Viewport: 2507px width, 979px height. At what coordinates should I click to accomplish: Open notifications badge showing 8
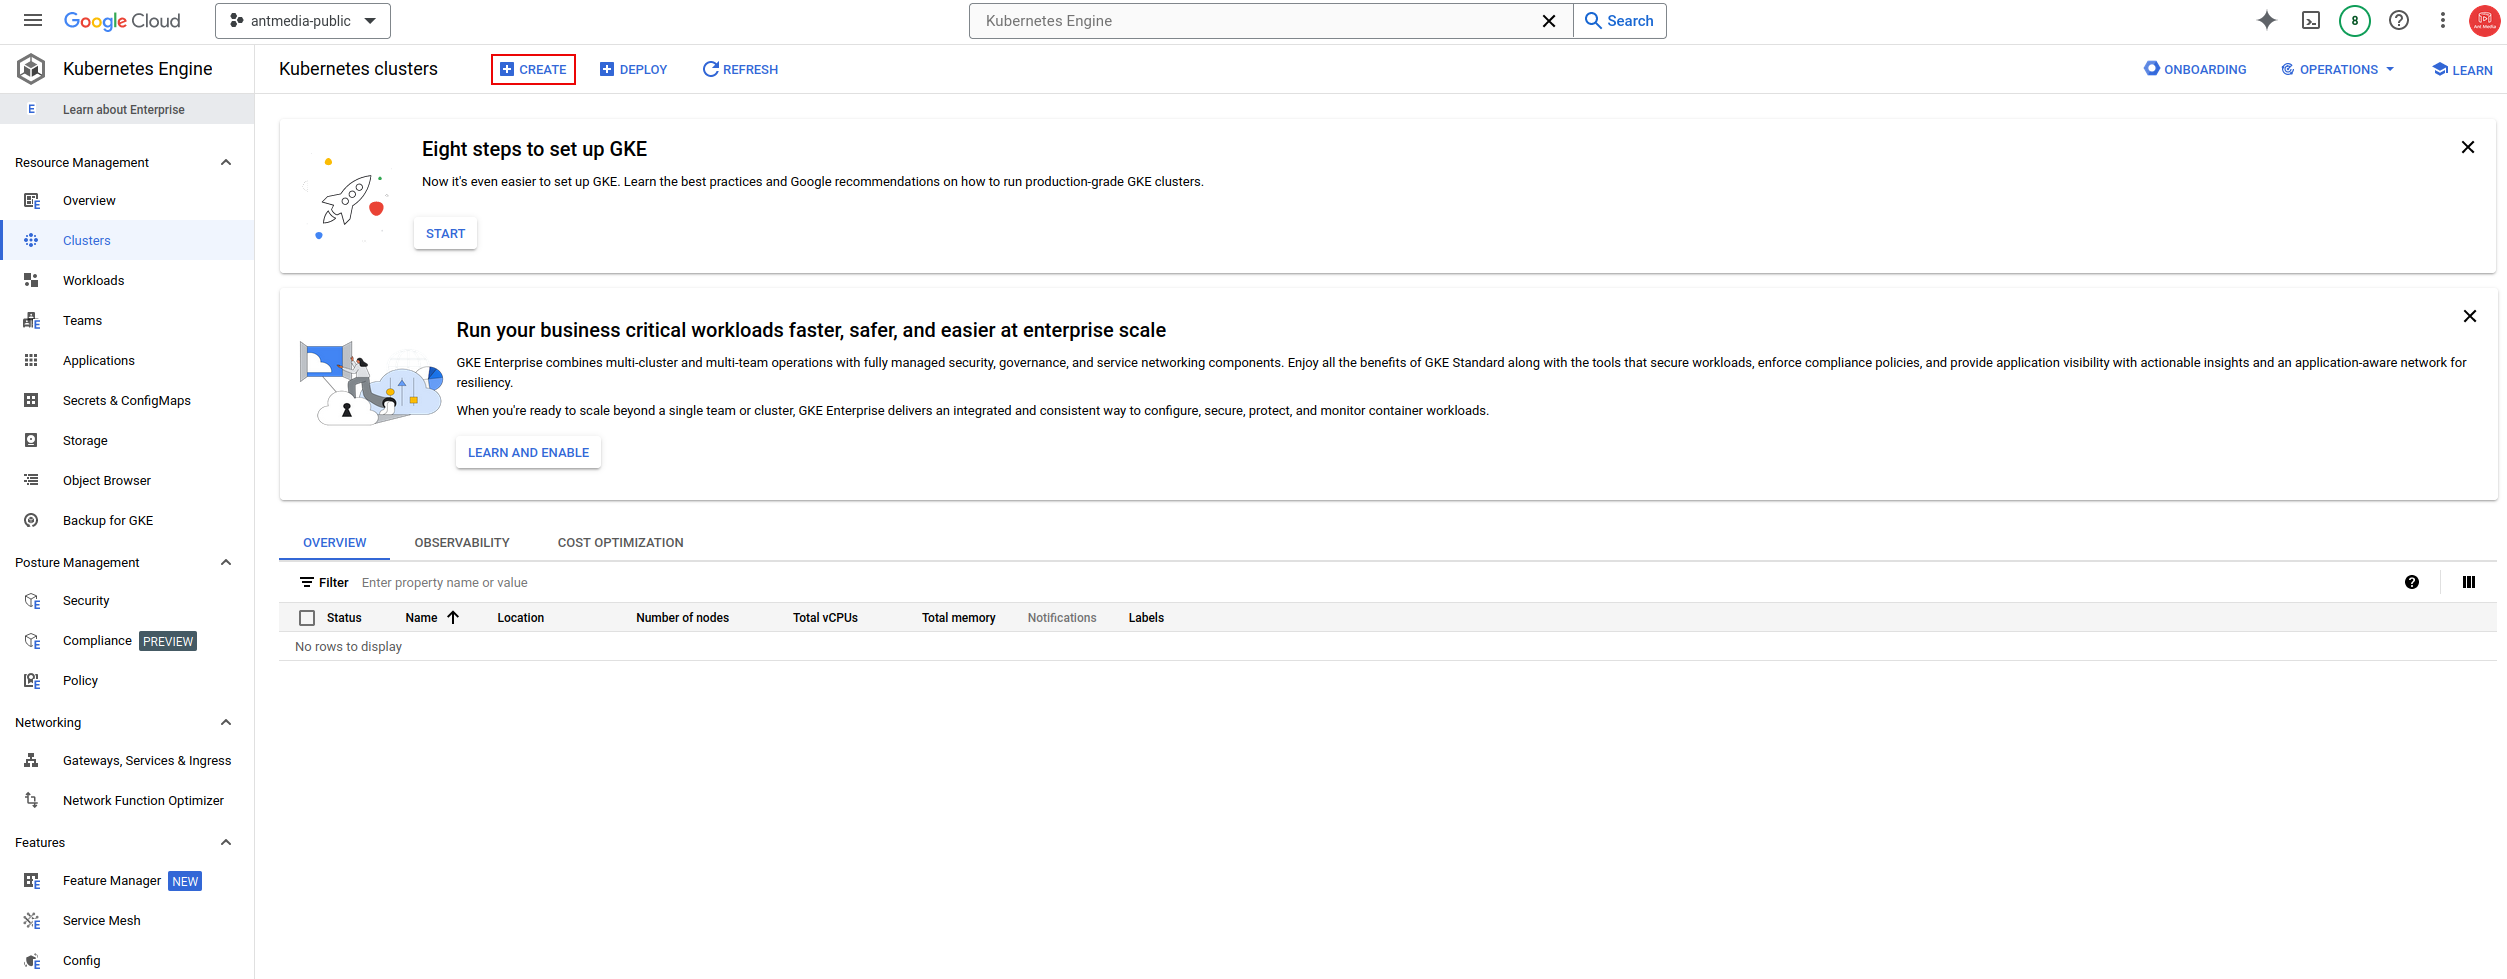(x=2355, y=20)
